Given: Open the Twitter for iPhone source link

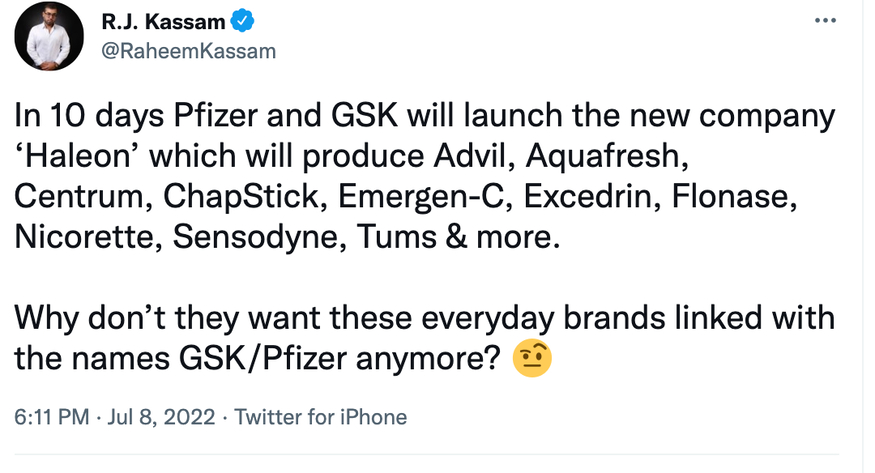Looking at the screenshot, I should pyautogui.click(x=320, y=417).
